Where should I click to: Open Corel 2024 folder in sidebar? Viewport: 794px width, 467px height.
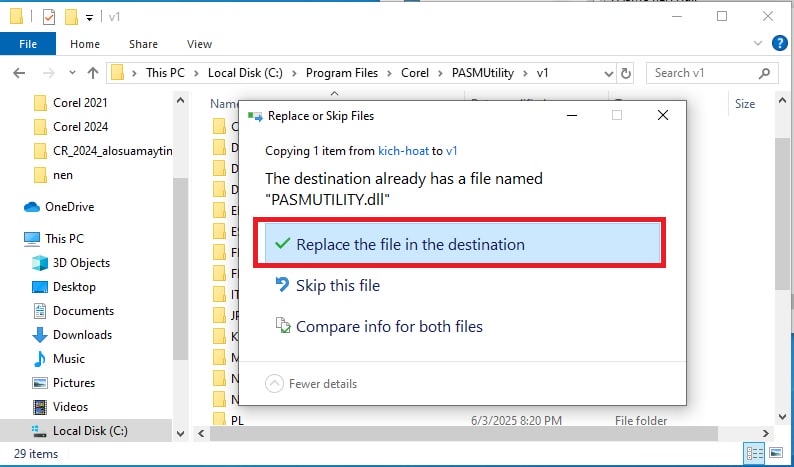[81, 127]
